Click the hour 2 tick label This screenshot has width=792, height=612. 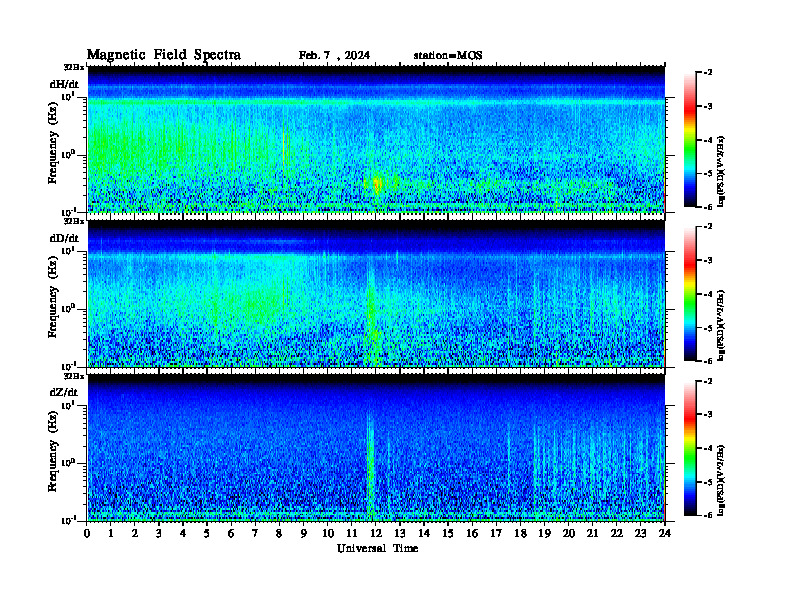pos(135,534)
